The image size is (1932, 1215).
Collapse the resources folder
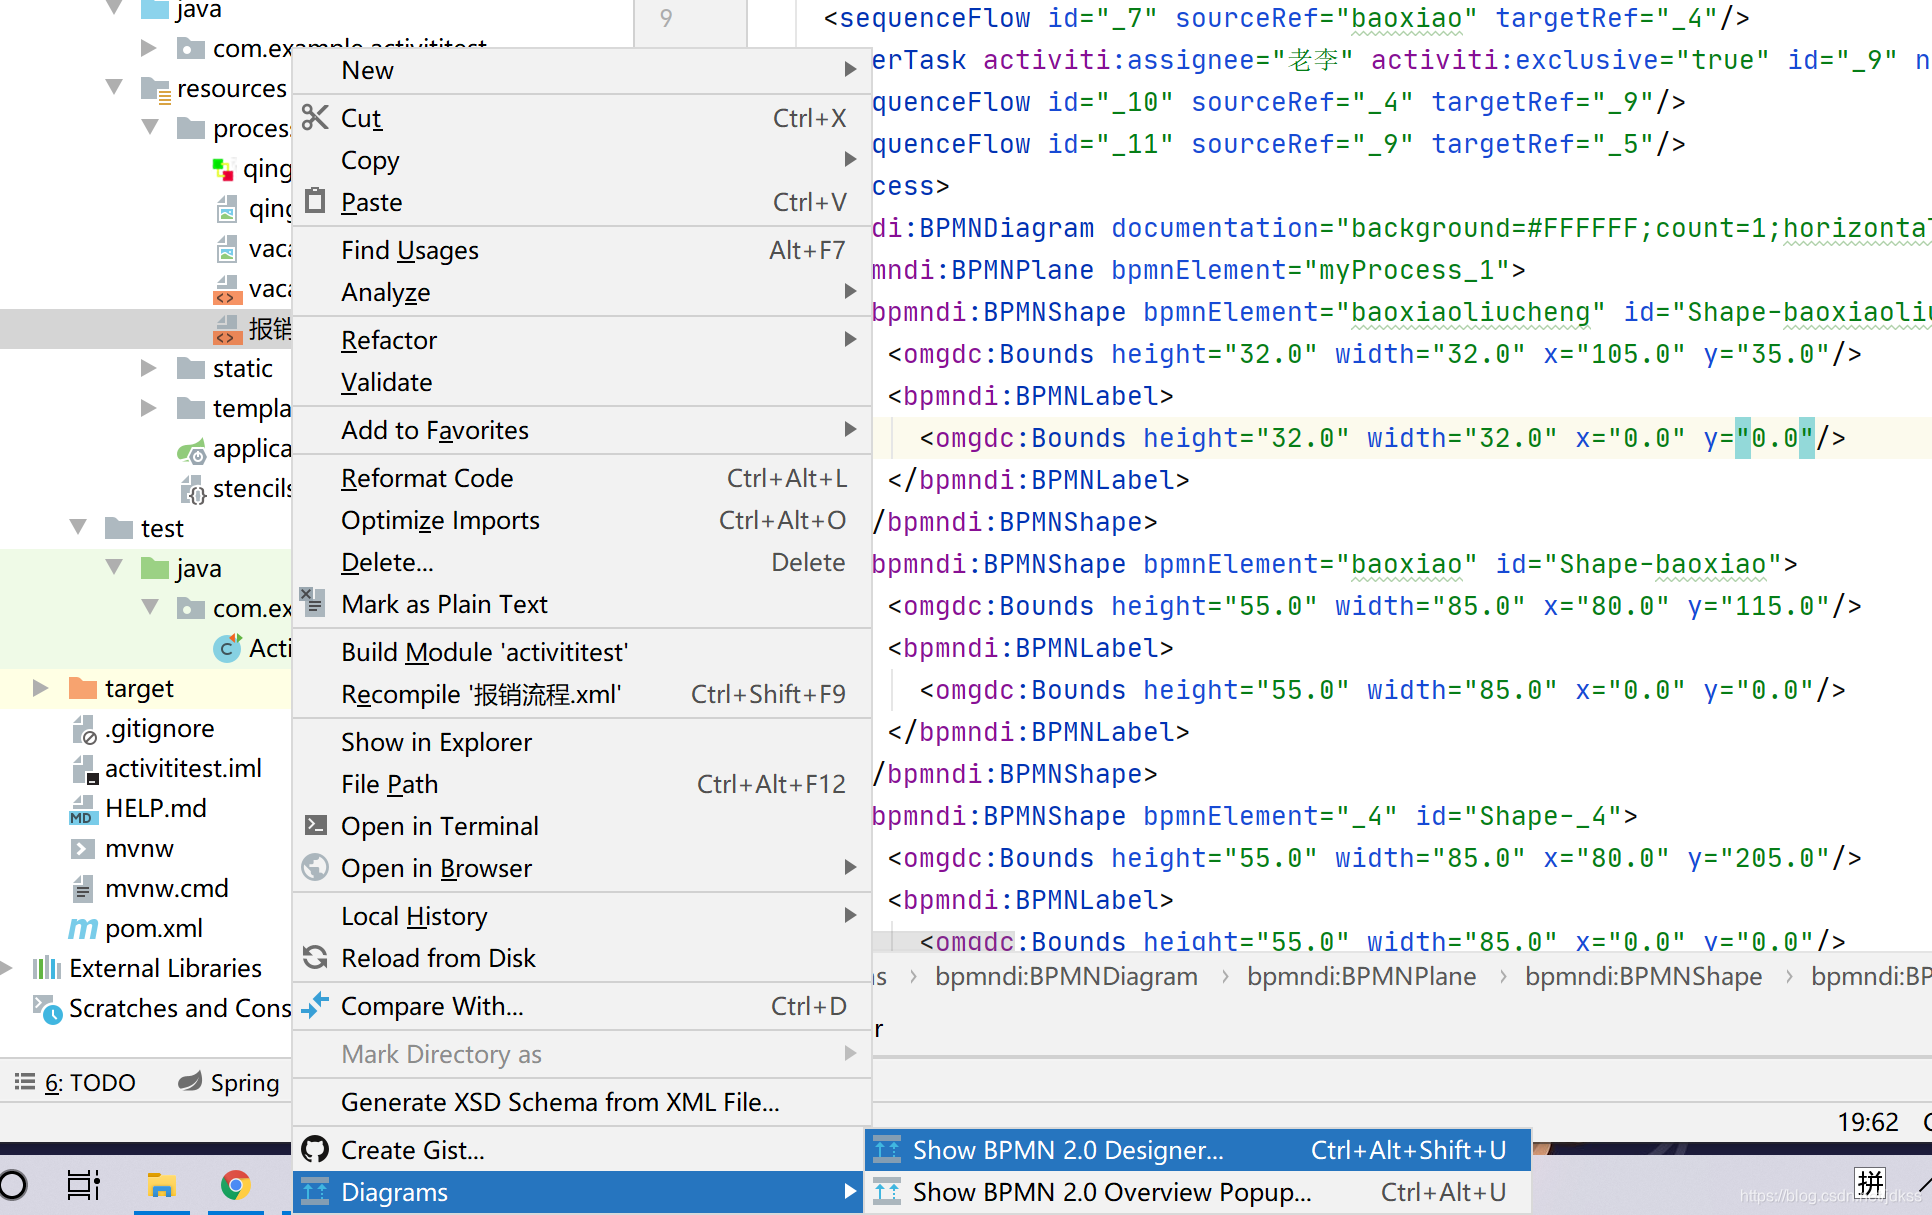115,88
